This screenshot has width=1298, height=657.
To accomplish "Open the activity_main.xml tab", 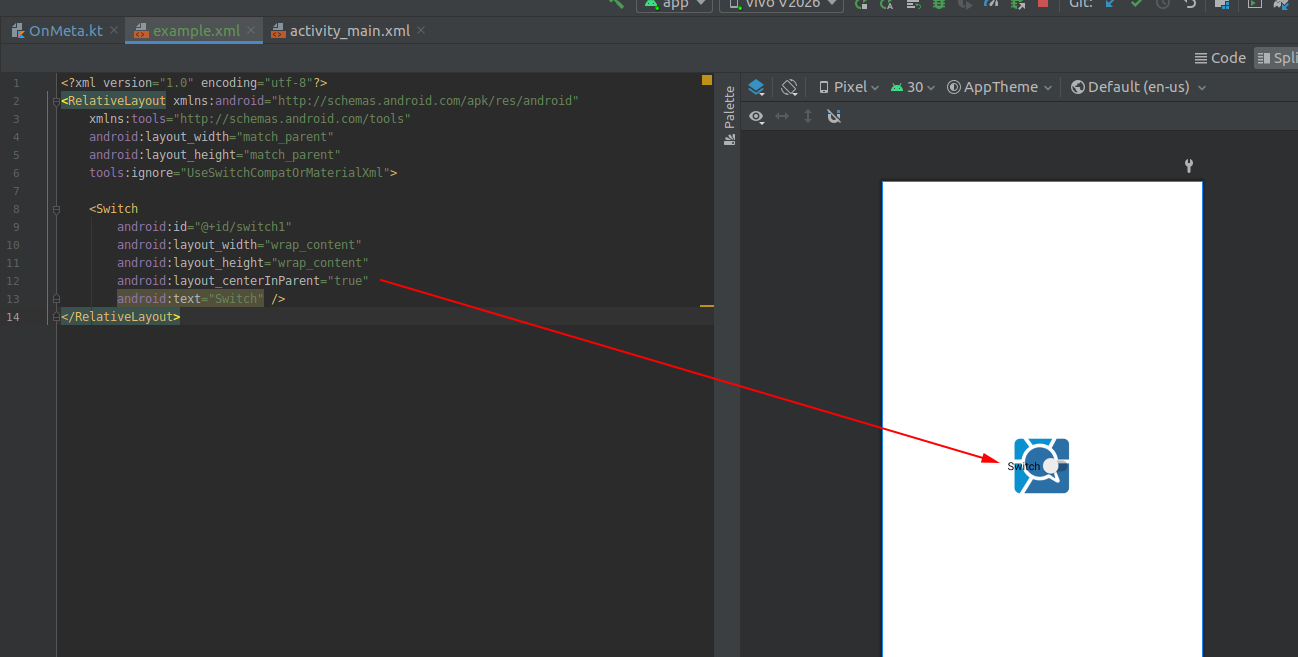I will (350, 30).
